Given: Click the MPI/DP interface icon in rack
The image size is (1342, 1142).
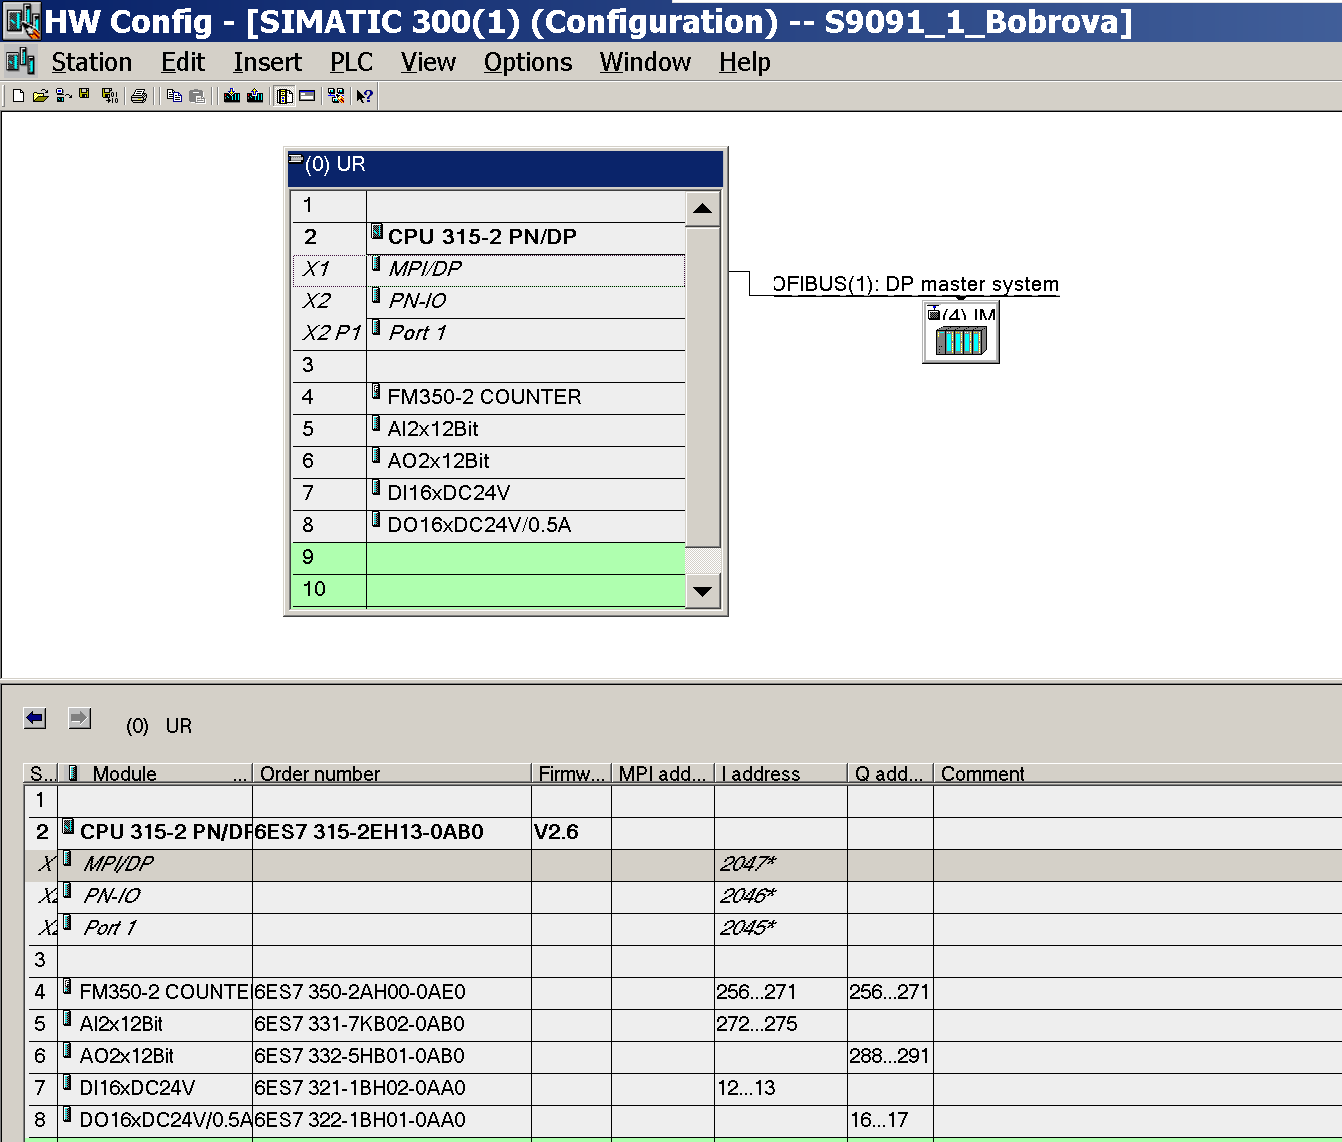Looking at the screenshot, I should pos(376,264).
